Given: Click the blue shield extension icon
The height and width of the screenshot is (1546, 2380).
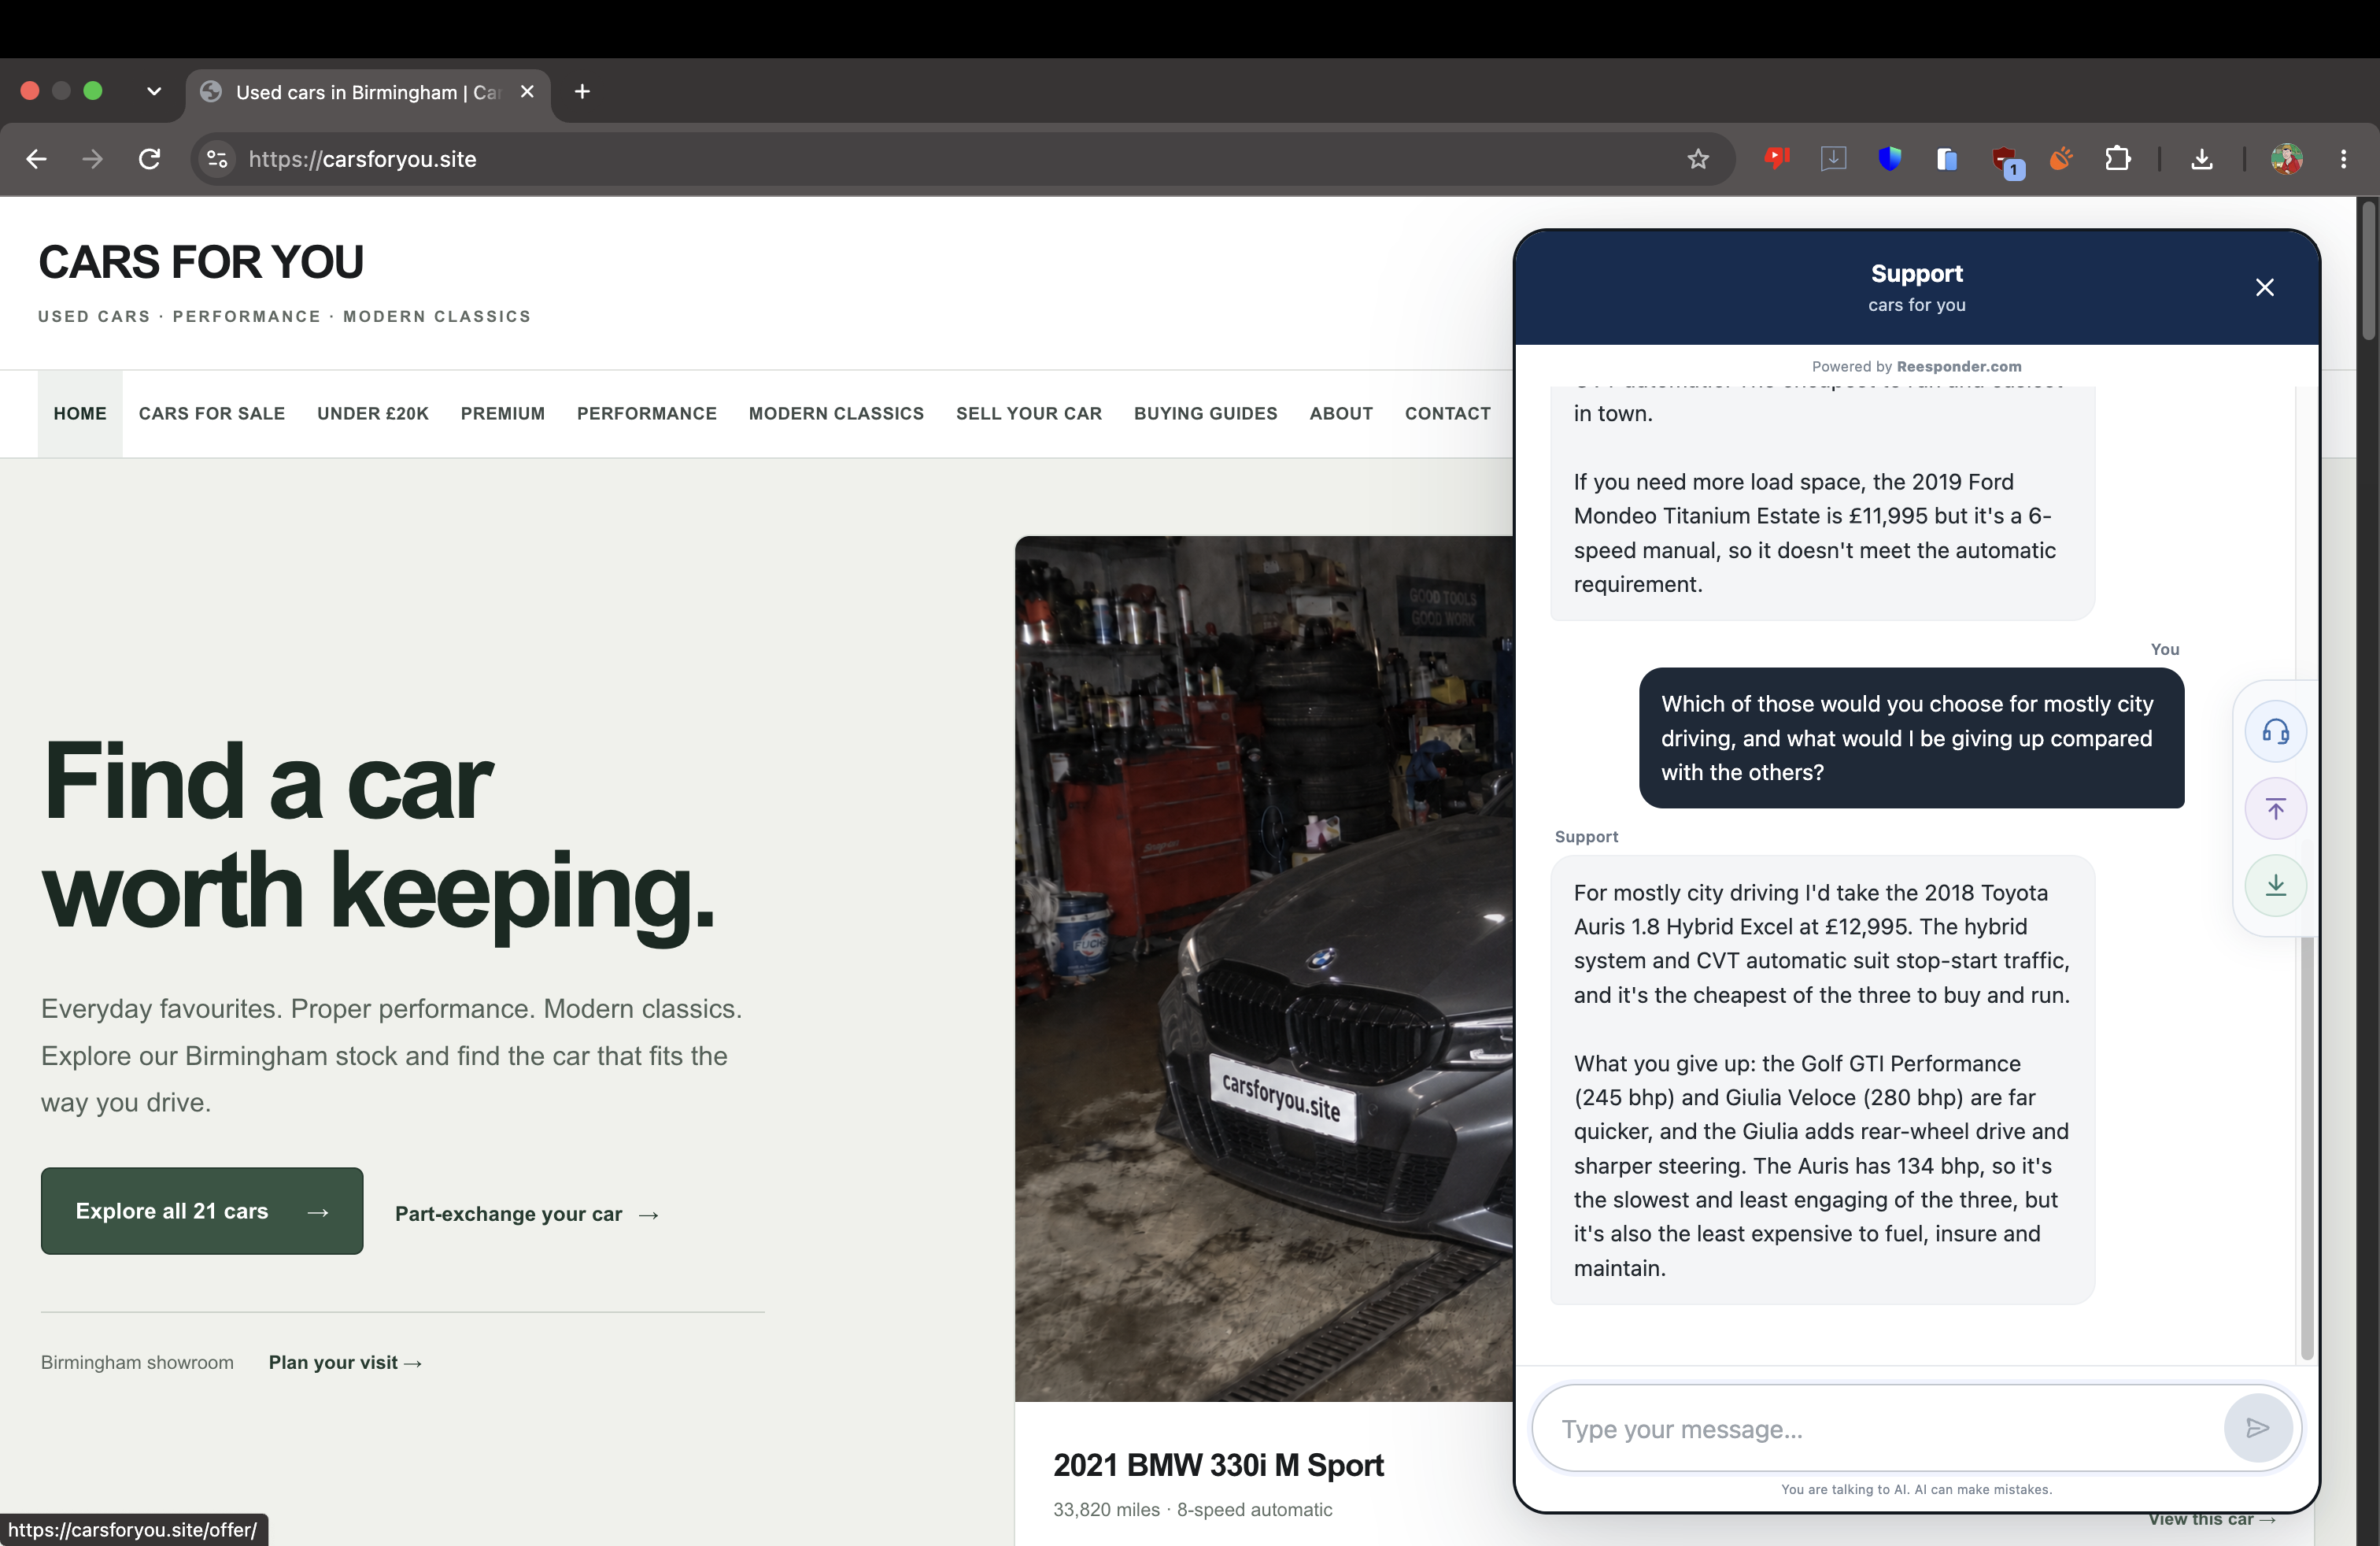Looking at the screenshot, I should pyautogui.click(x=1889, y=159).
